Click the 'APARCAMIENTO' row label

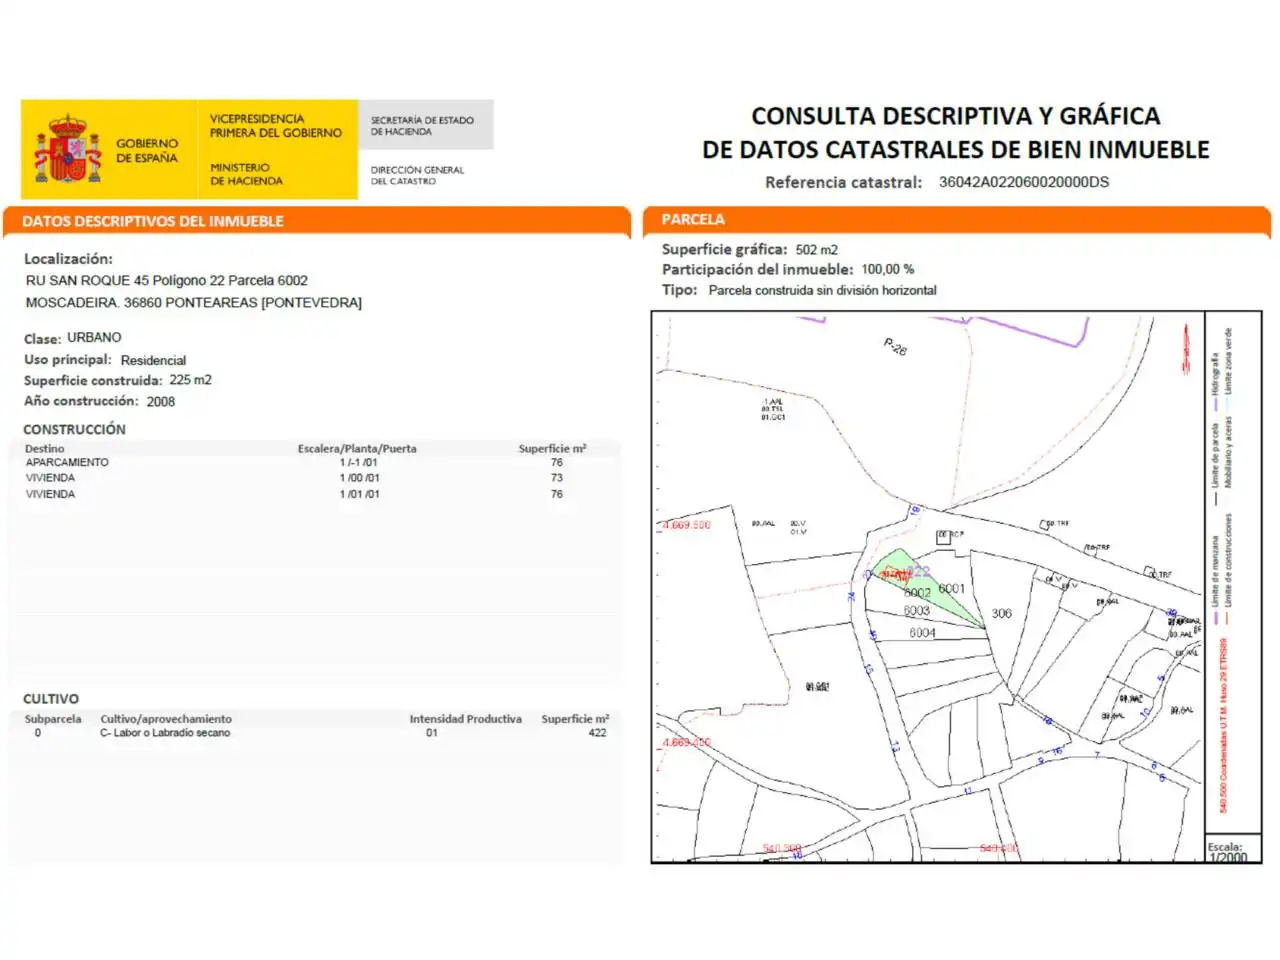67,462
